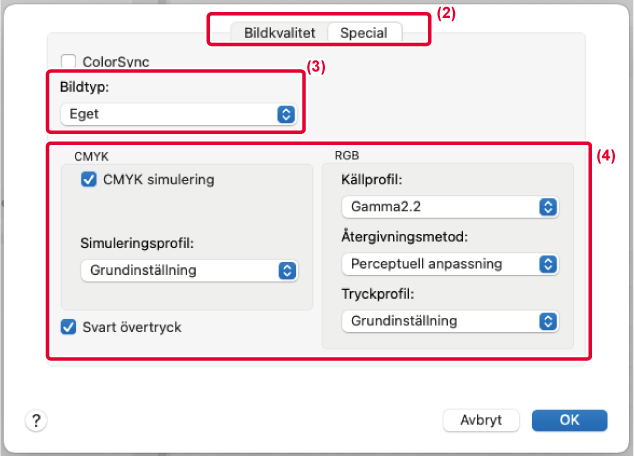The width and height of the screenshot is (634, 456).
Task: Toggle the Svart övertryck checkbox
Action: click(68, 326)
